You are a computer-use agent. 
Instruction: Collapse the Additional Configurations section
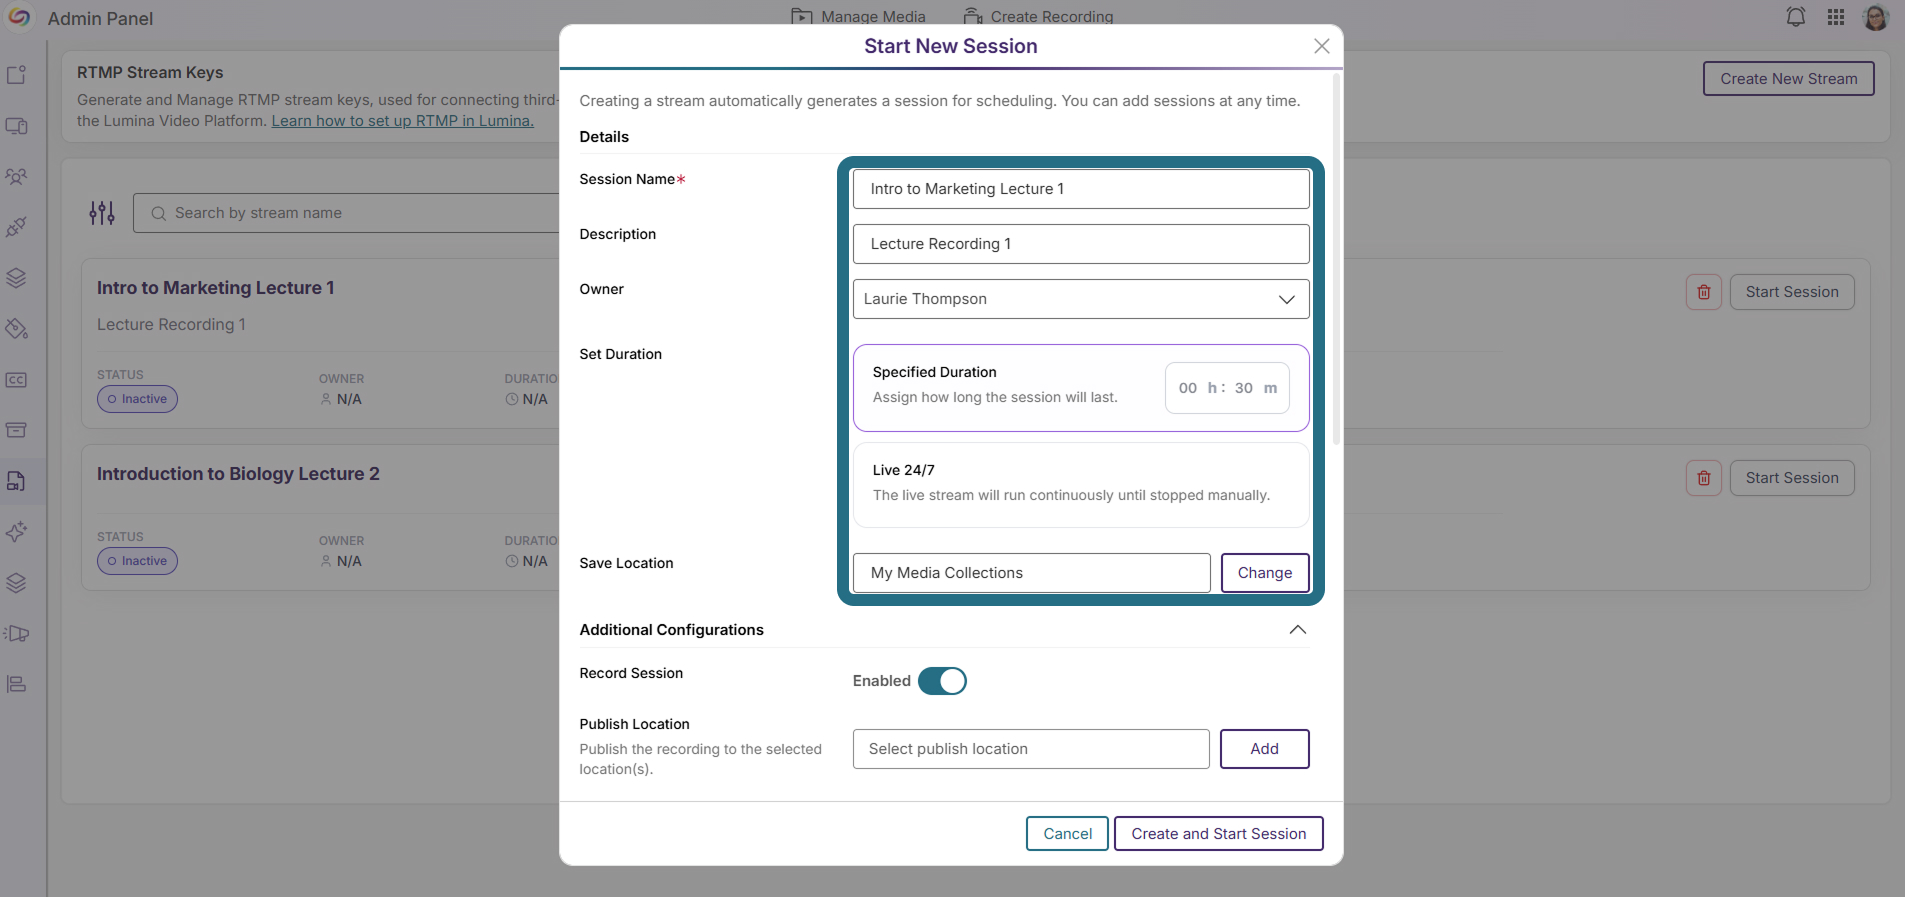[1298, 630]
